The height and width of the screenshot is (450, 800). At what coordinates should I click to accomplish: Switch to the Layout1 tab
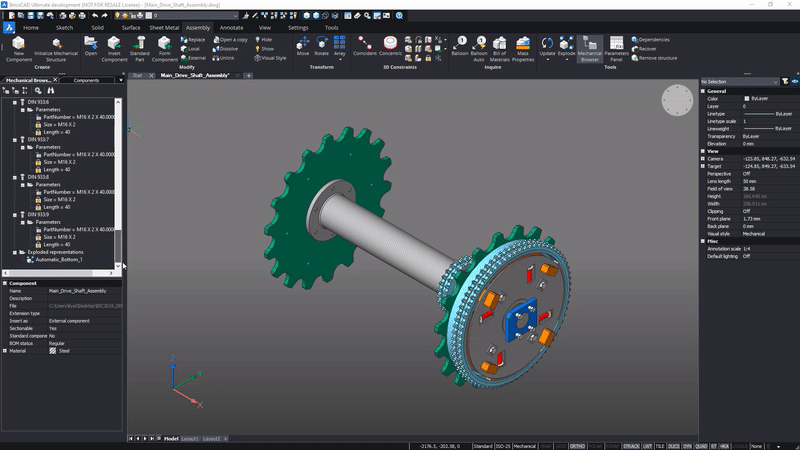(190, 439)
